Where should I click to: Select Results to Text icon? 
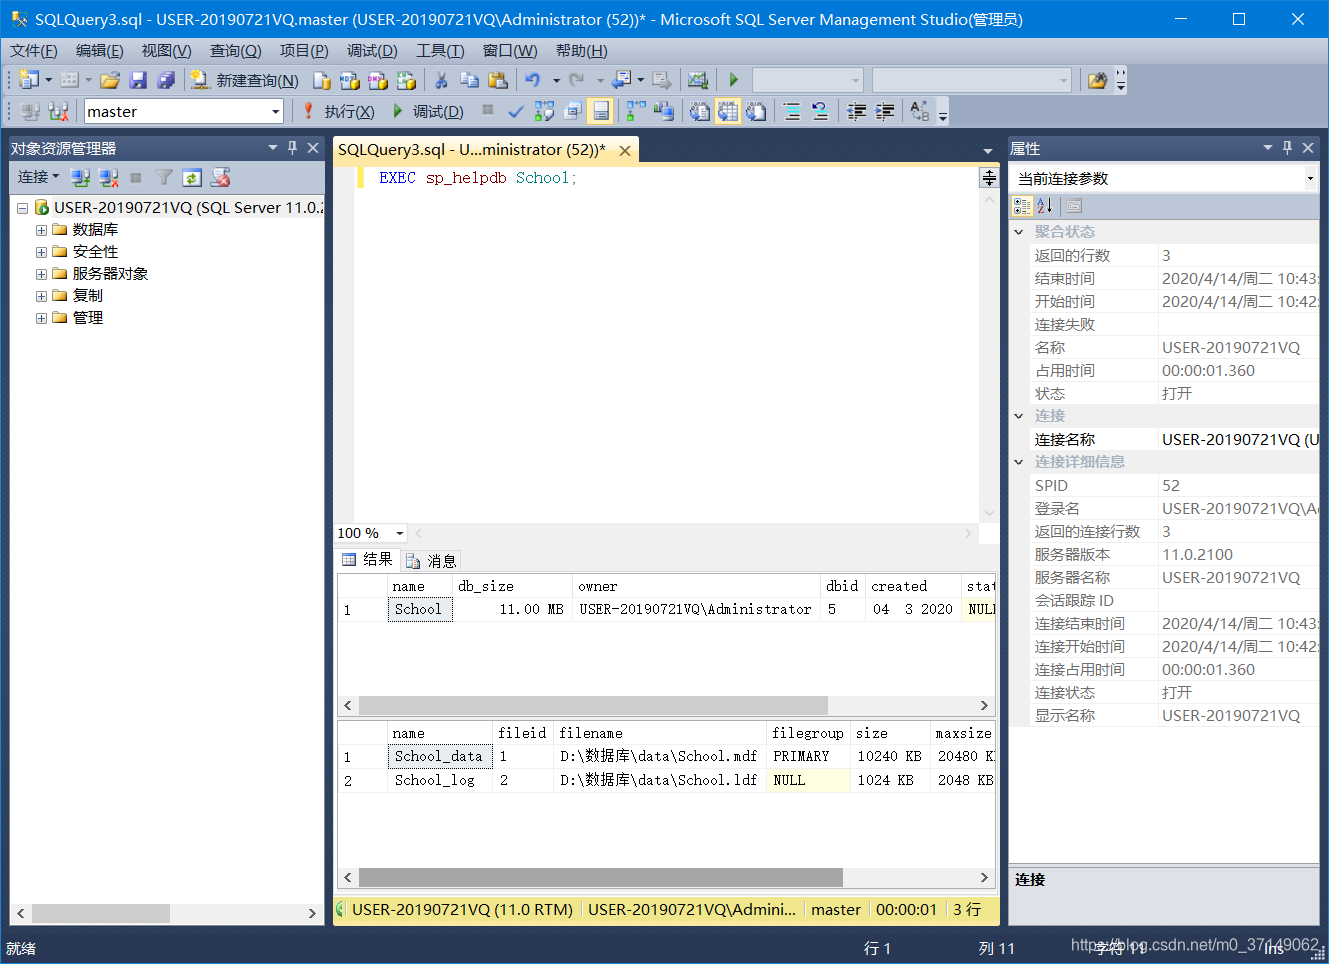[x=700, y=111]
